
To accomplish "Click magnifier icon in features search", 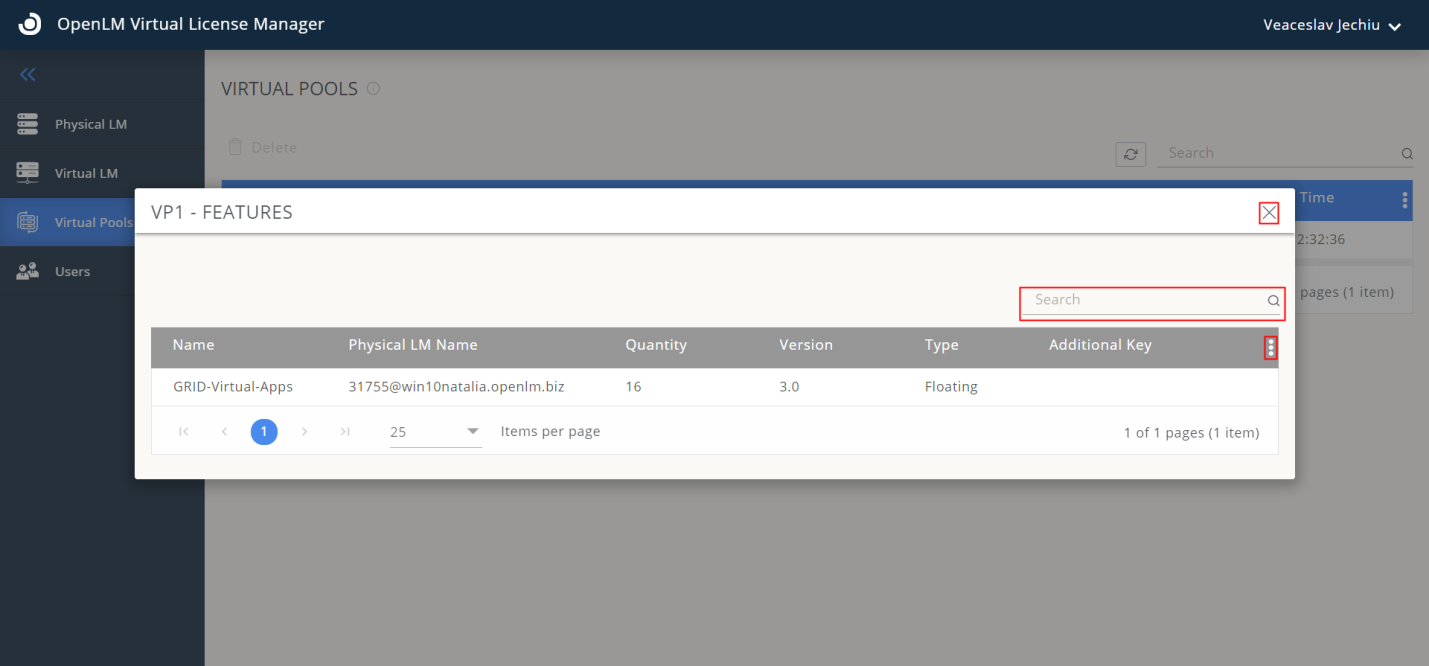I will point(1273,300).
